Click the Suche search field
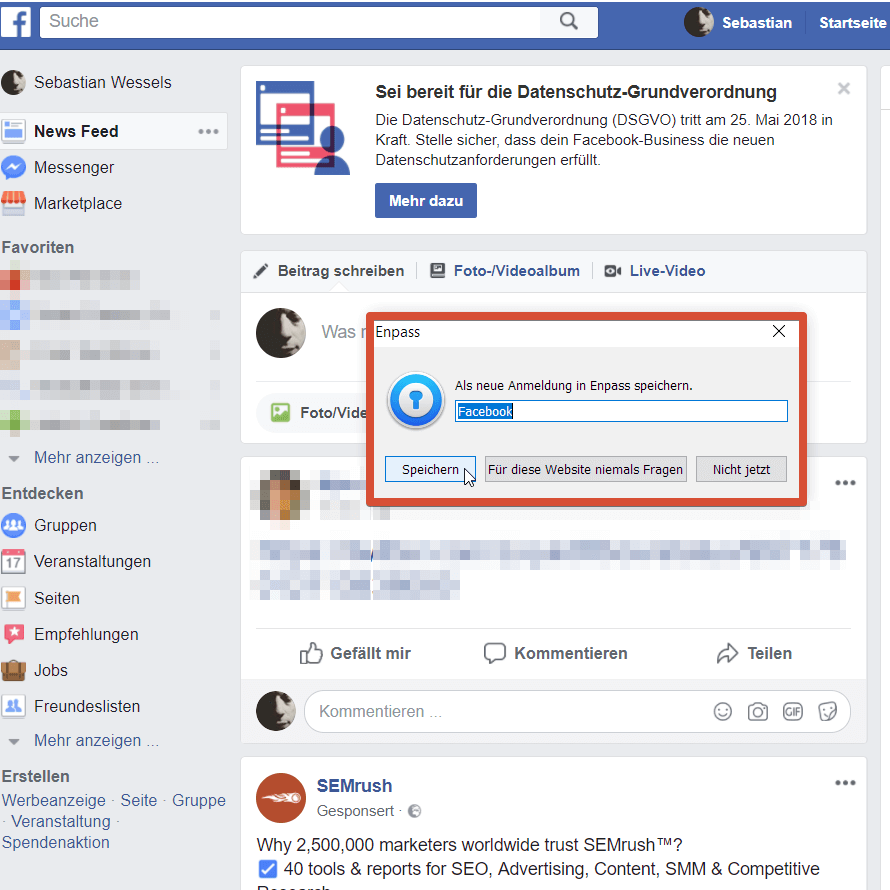This screenshot has width=890, height=890. [289, 22]
